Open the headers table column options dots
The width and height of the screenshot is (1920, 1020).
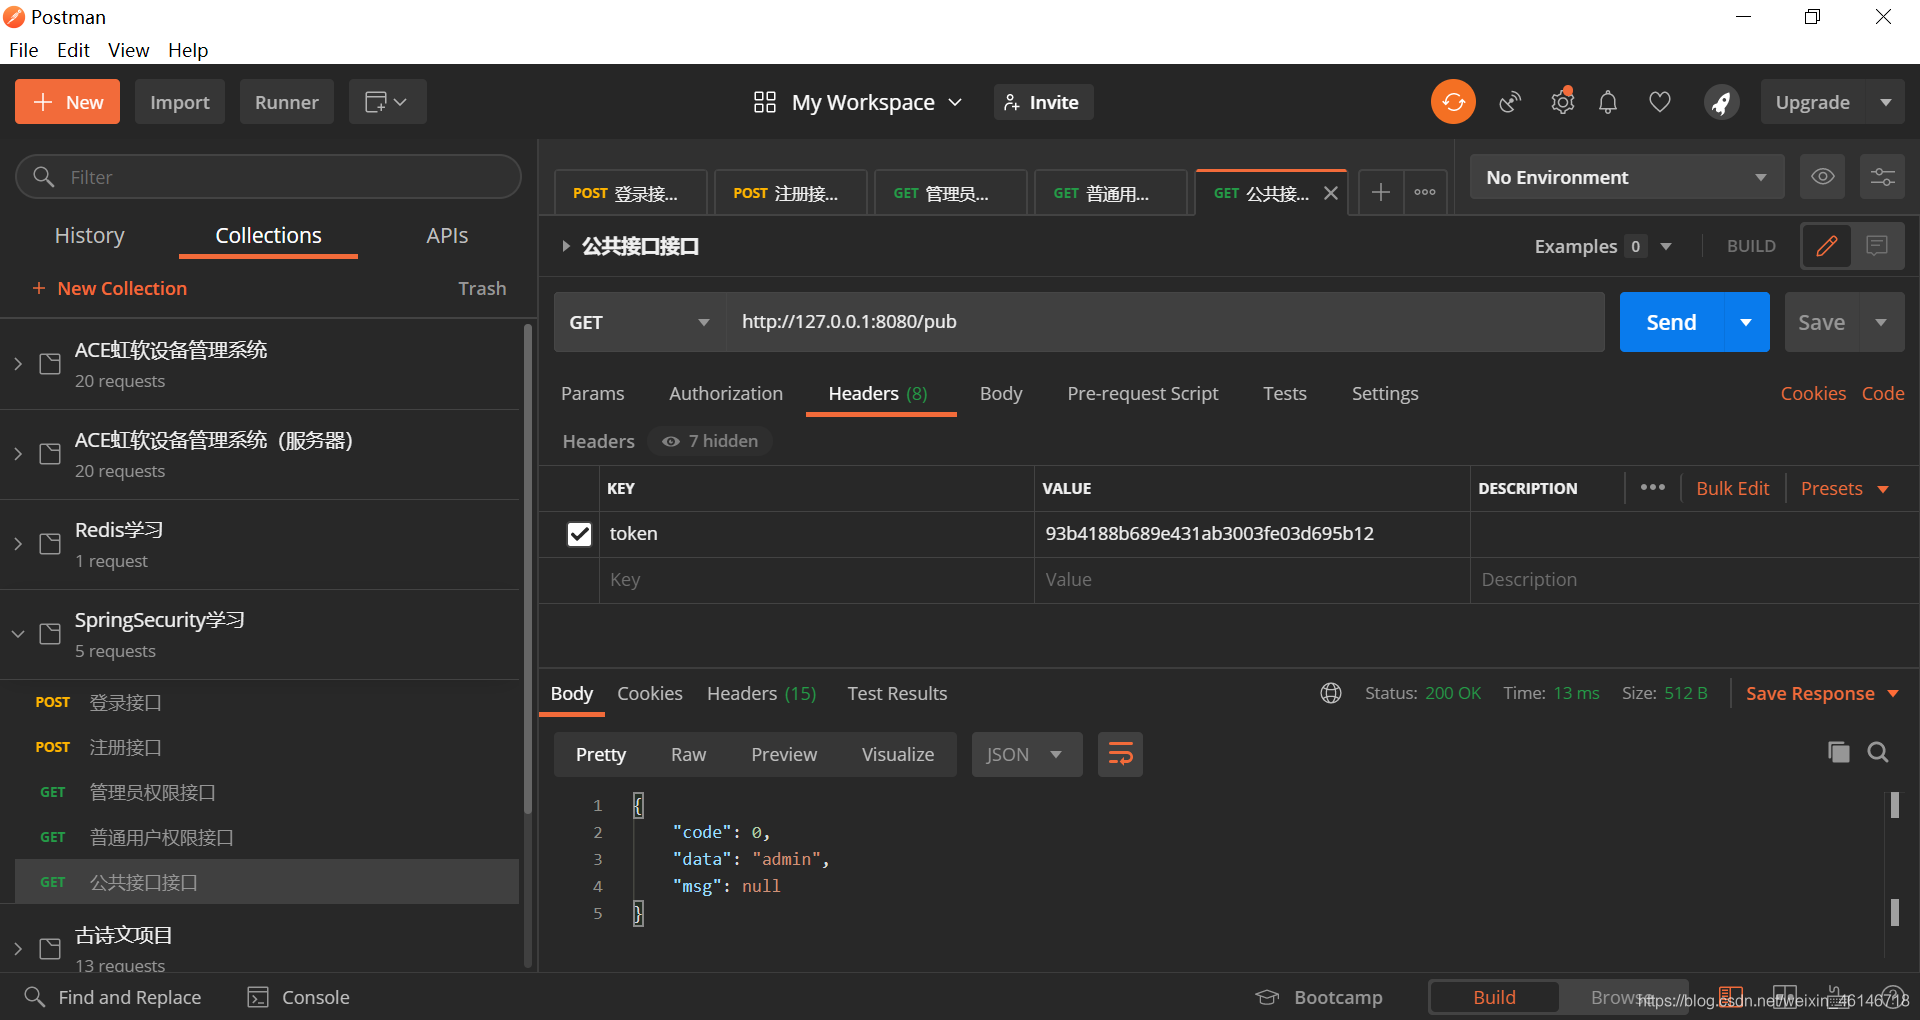click(1653, 488)
